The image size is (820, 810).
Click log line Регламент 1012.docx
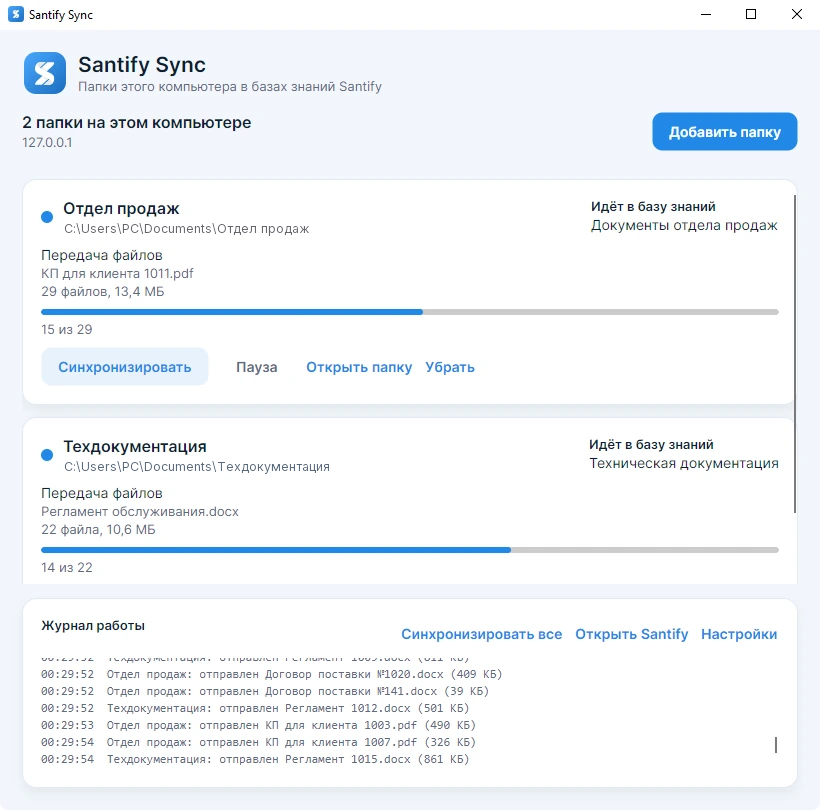(x=255, y=709)
